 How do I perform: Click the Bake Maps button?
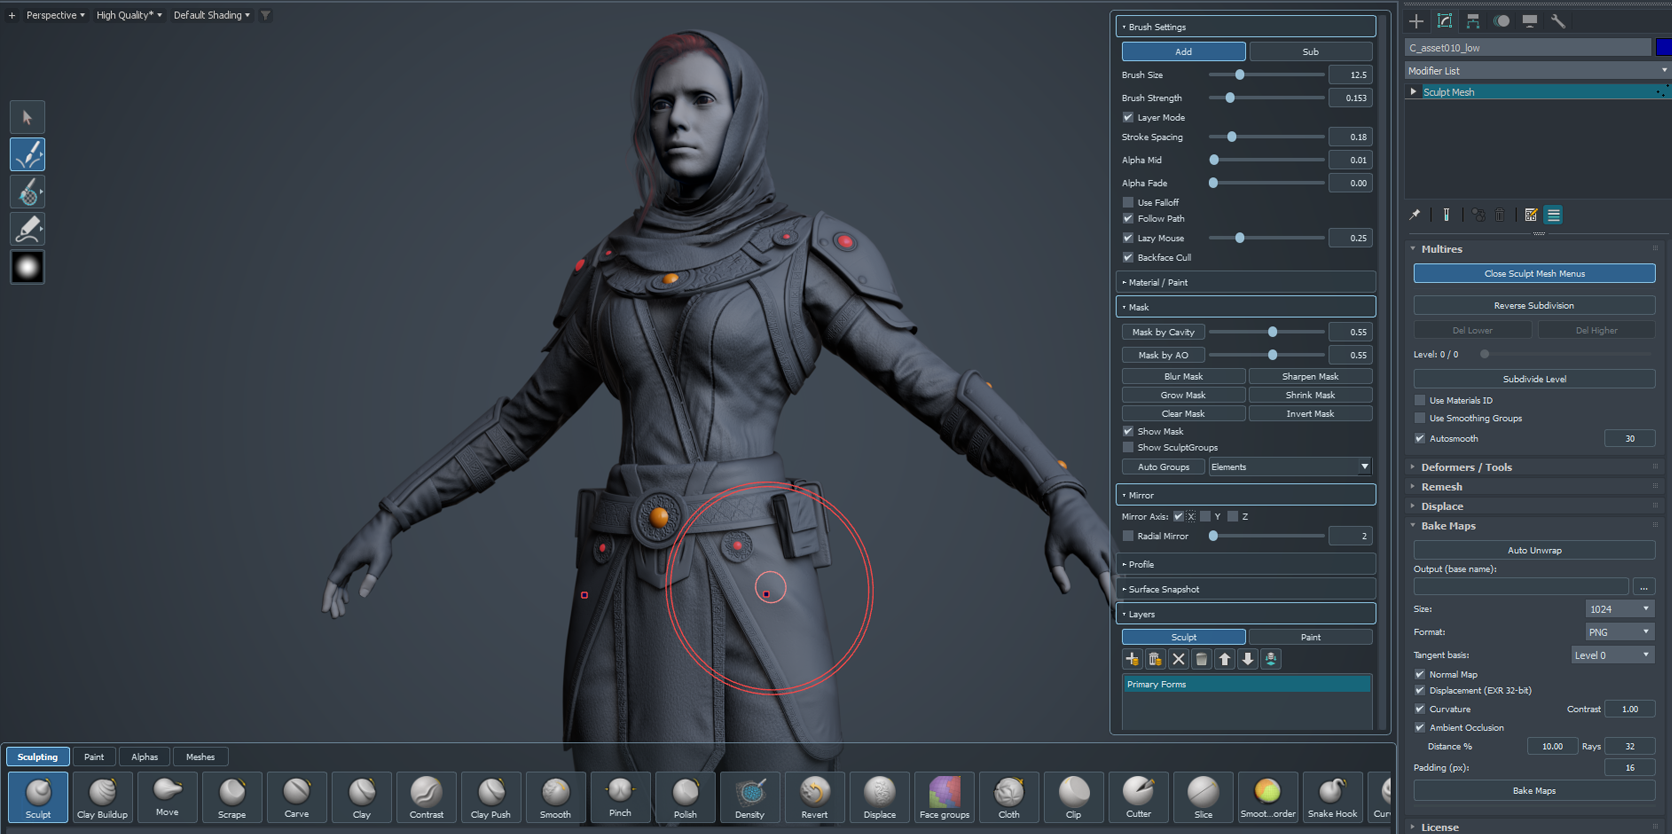(x=1534, y=790)
